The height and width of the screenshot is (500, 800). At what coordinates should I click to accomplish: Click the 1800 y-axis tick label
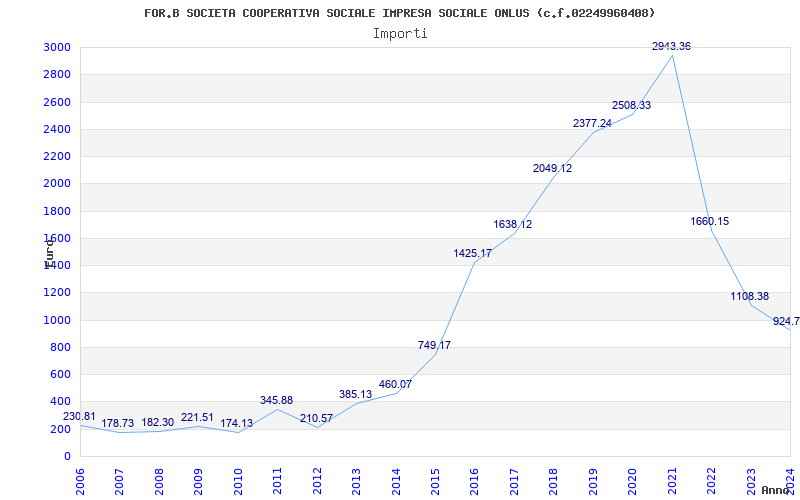click(59, 211)
